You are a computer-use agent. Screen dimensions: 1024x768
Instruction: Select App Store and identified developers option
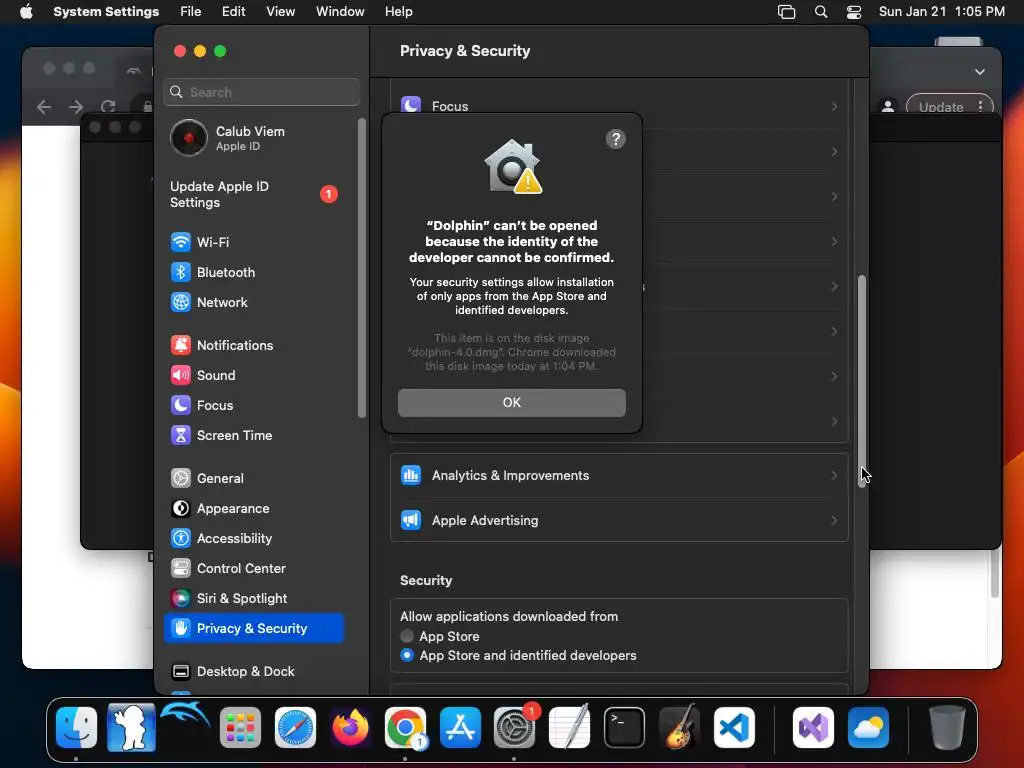407,655
